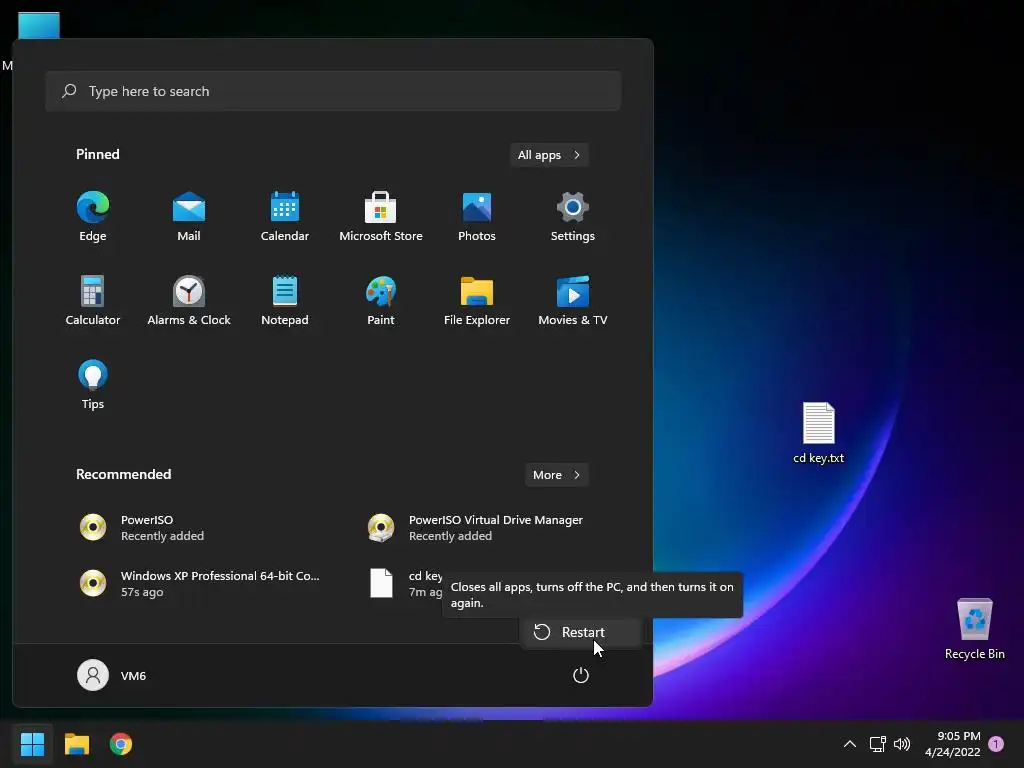Click the Type here to search field
The height and width of the screenshot is (768, 1024).
coord(333,91)
